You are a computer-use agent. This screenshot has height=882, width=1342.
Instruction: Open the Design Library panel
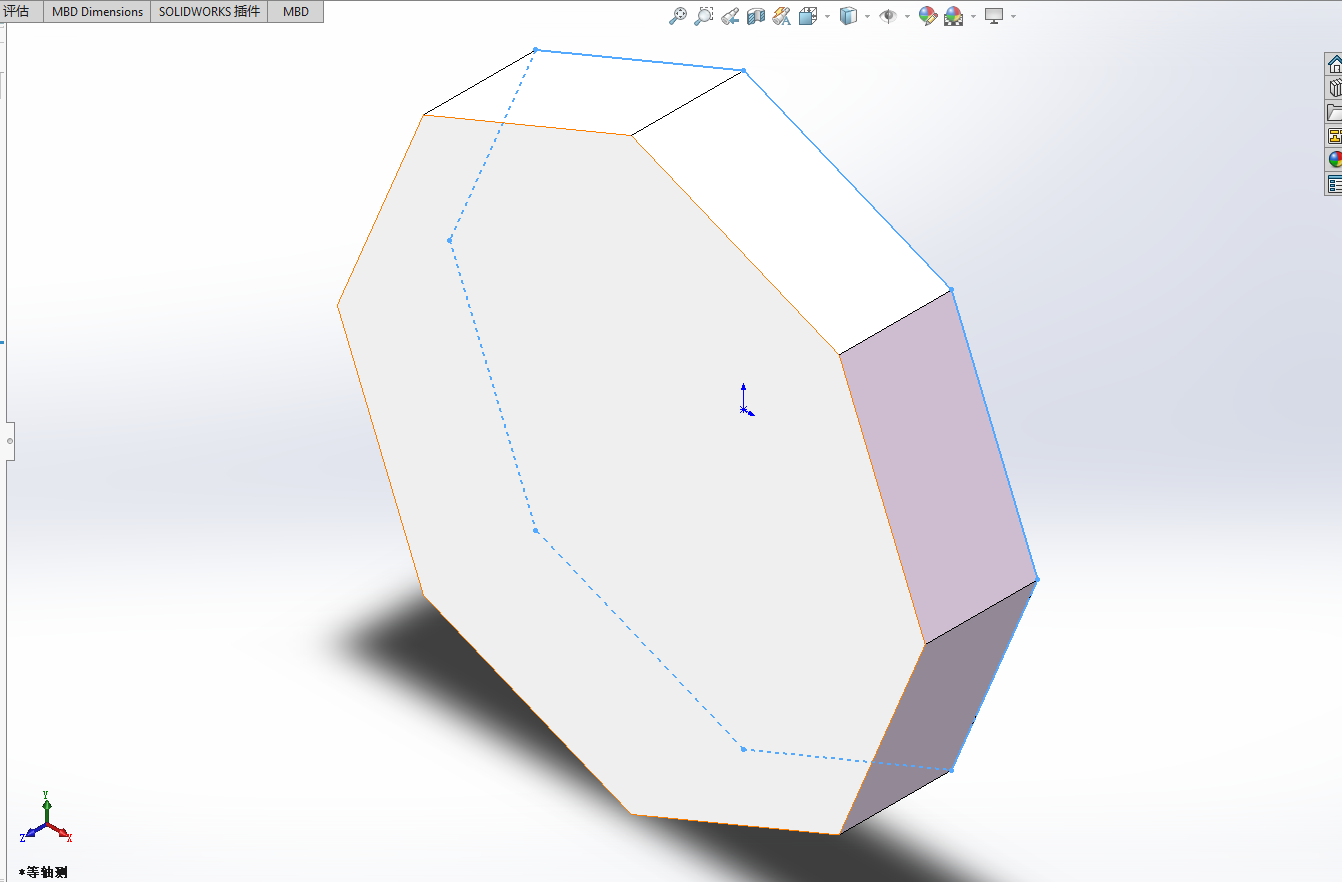point(1334,86)
